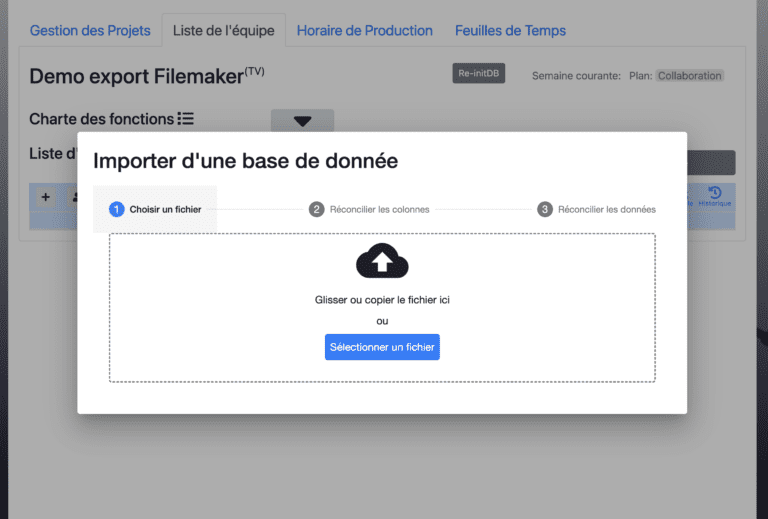Viewport: 768px width, 519px height.
Task: Click the Semaine courante label
Action: (576, 76)
